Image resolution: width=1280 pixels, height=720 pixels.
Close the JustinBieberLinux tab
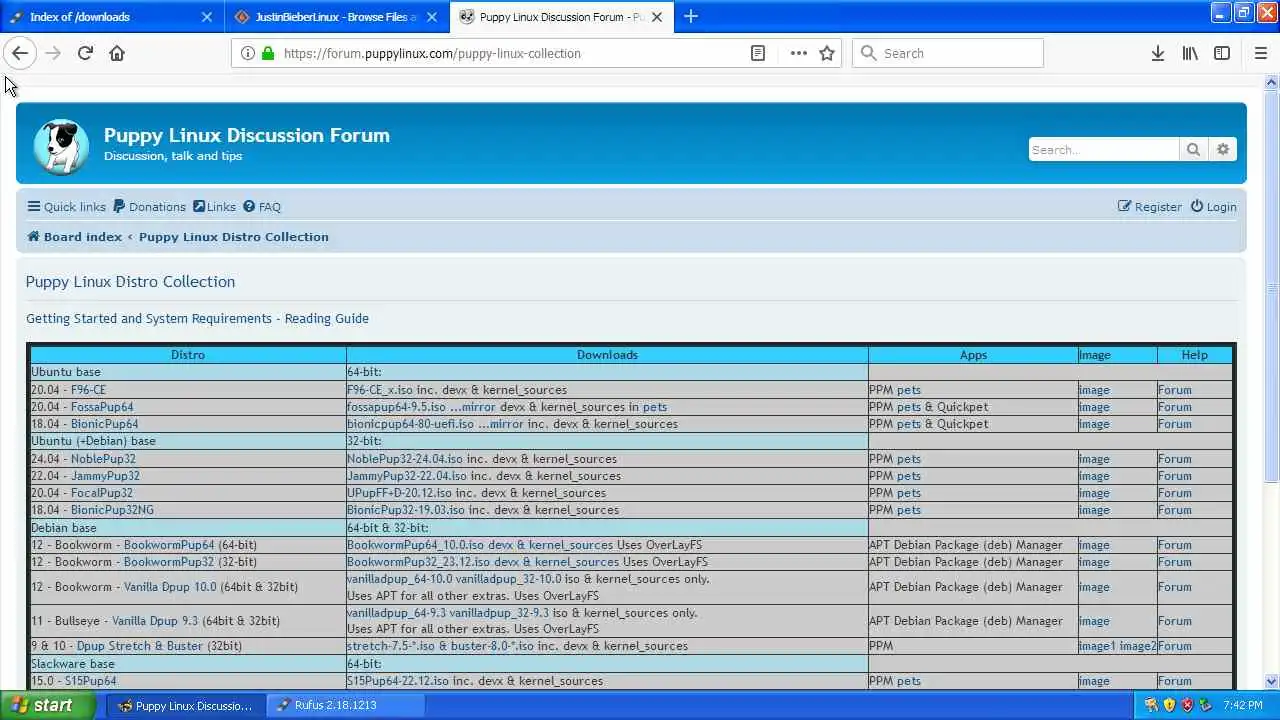432,17
